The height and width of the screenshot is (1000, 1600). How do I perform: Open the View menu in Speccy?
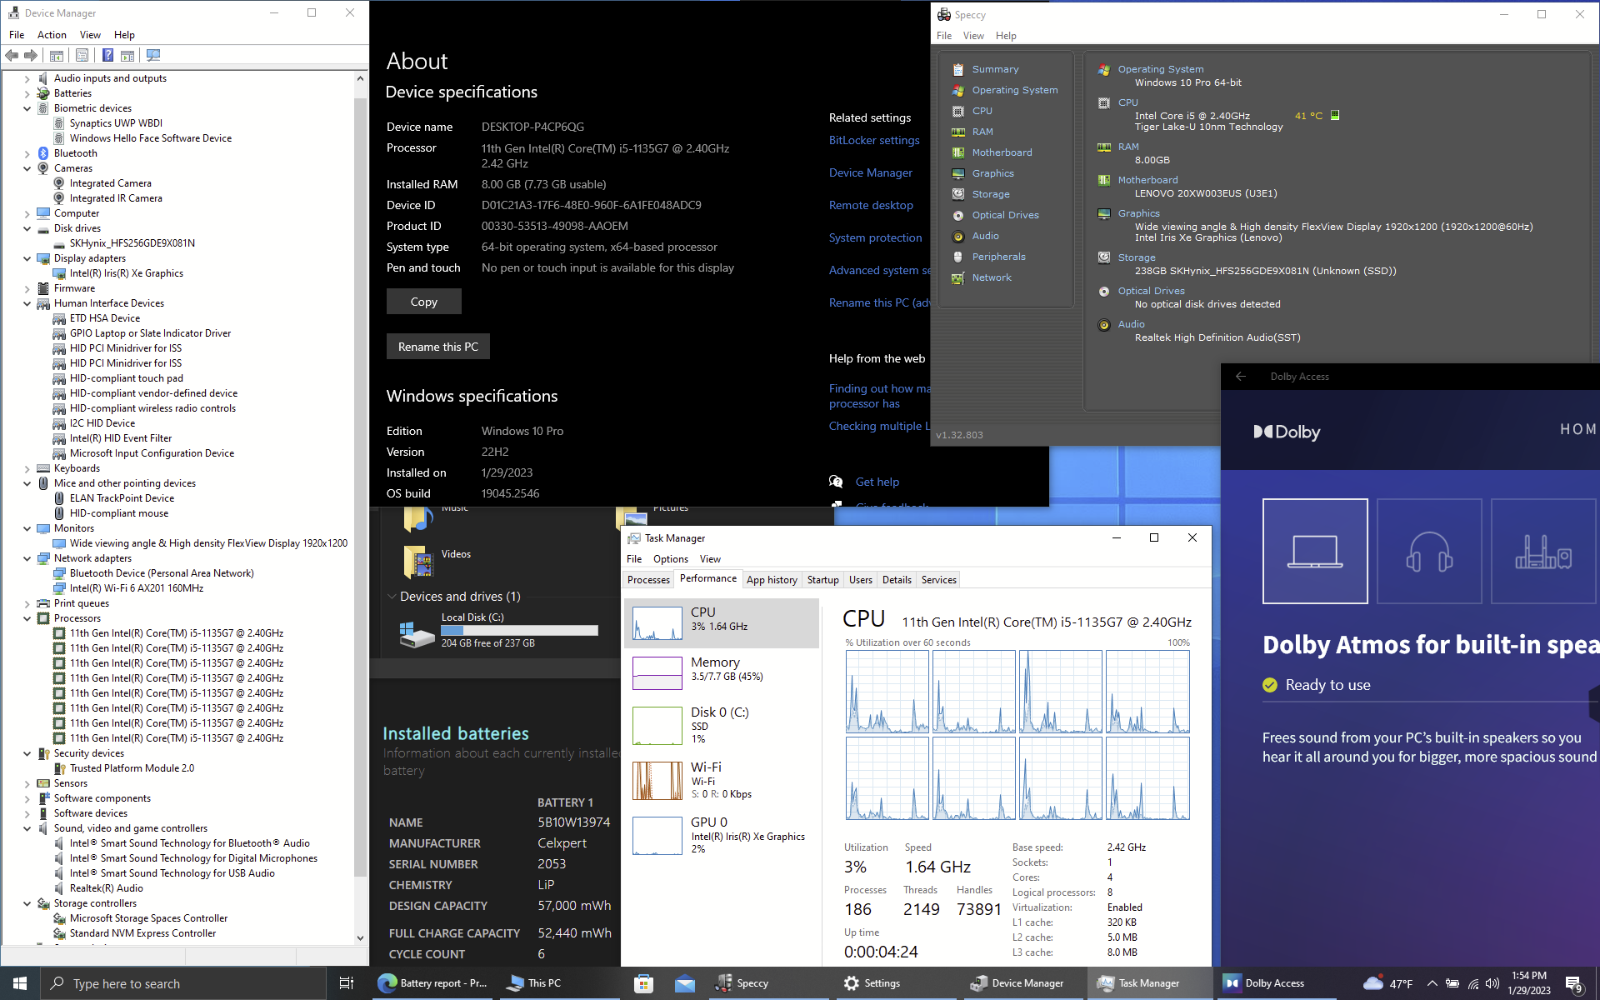point(973,36)
